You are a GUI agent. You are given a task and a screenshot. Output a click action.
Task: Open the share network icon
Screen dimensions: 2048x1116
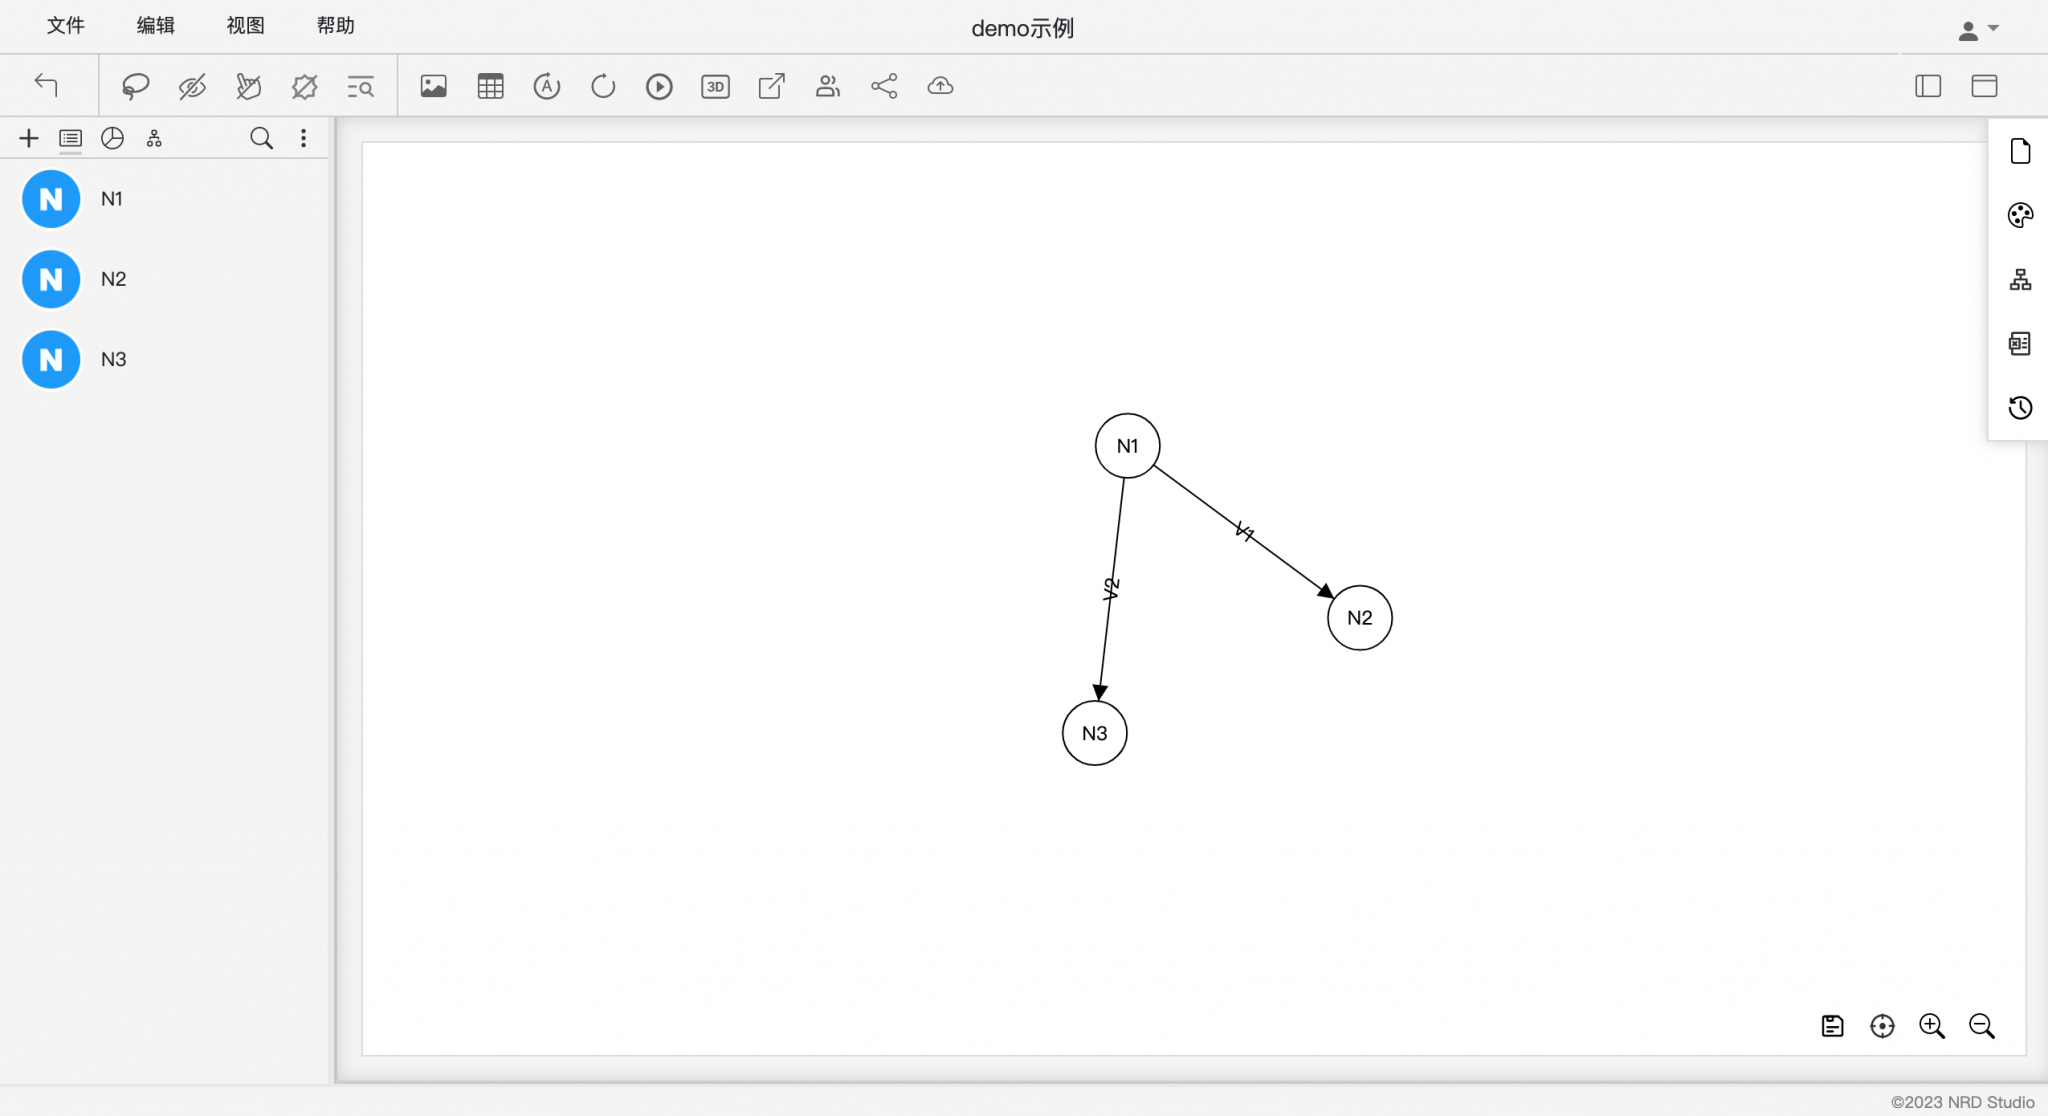pos(884,86)
